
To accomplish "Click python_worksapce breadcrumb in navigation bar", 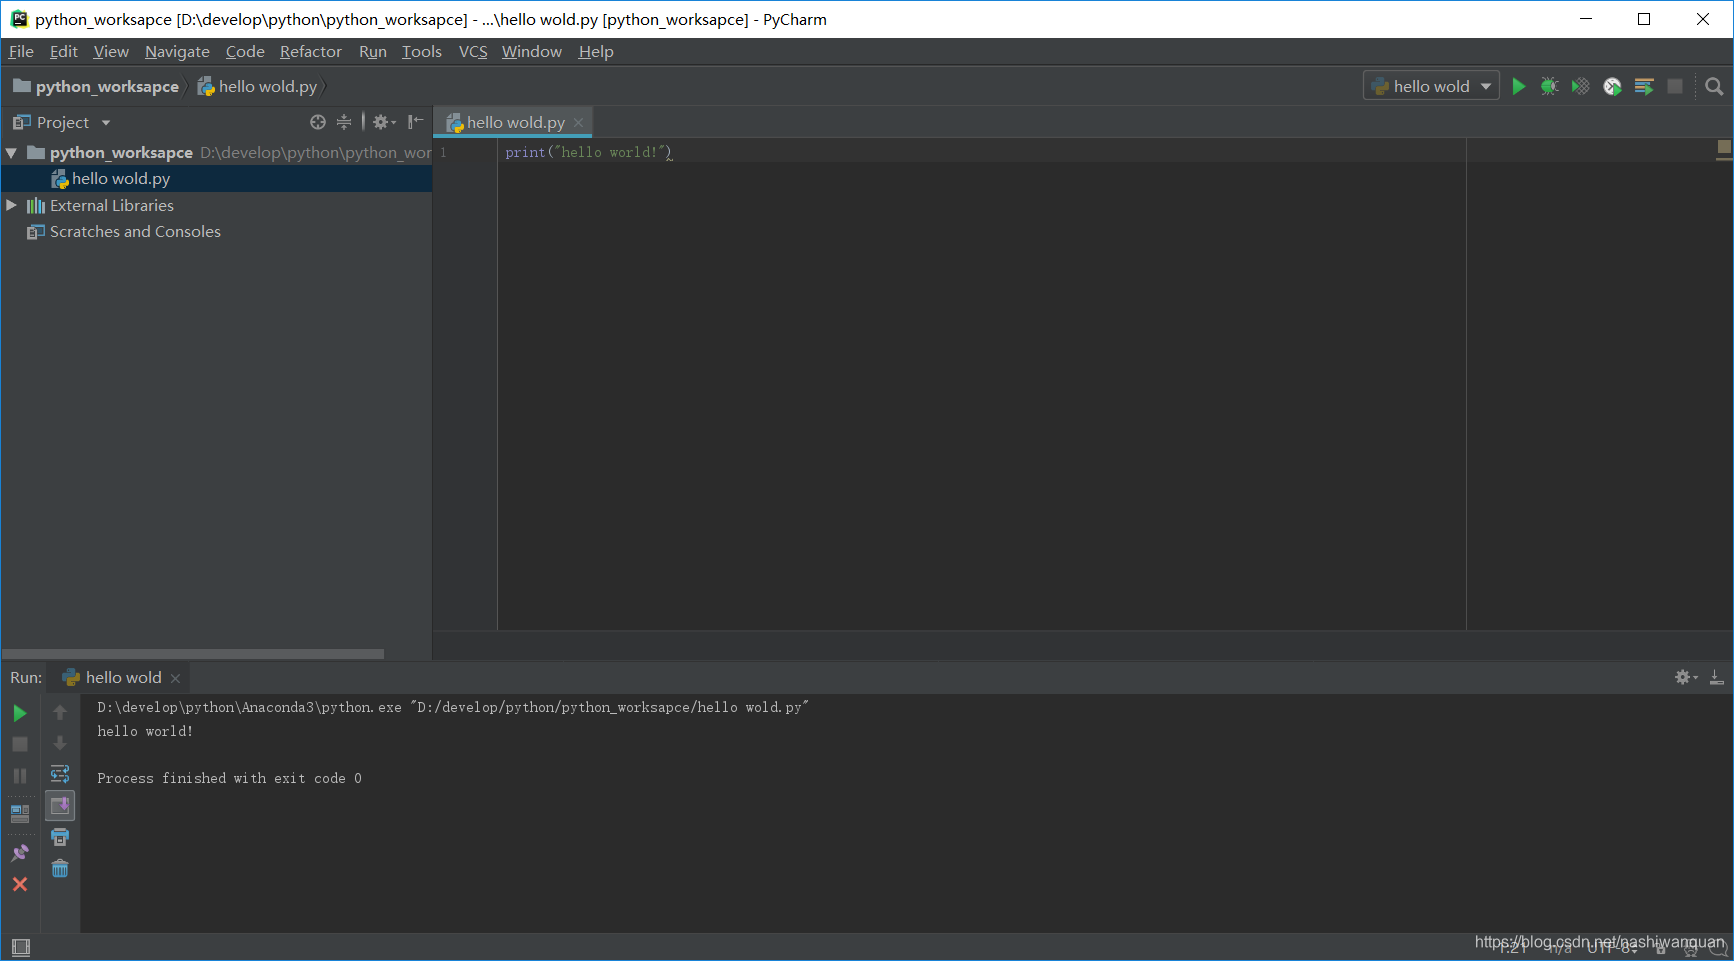I will coord(96,87).
